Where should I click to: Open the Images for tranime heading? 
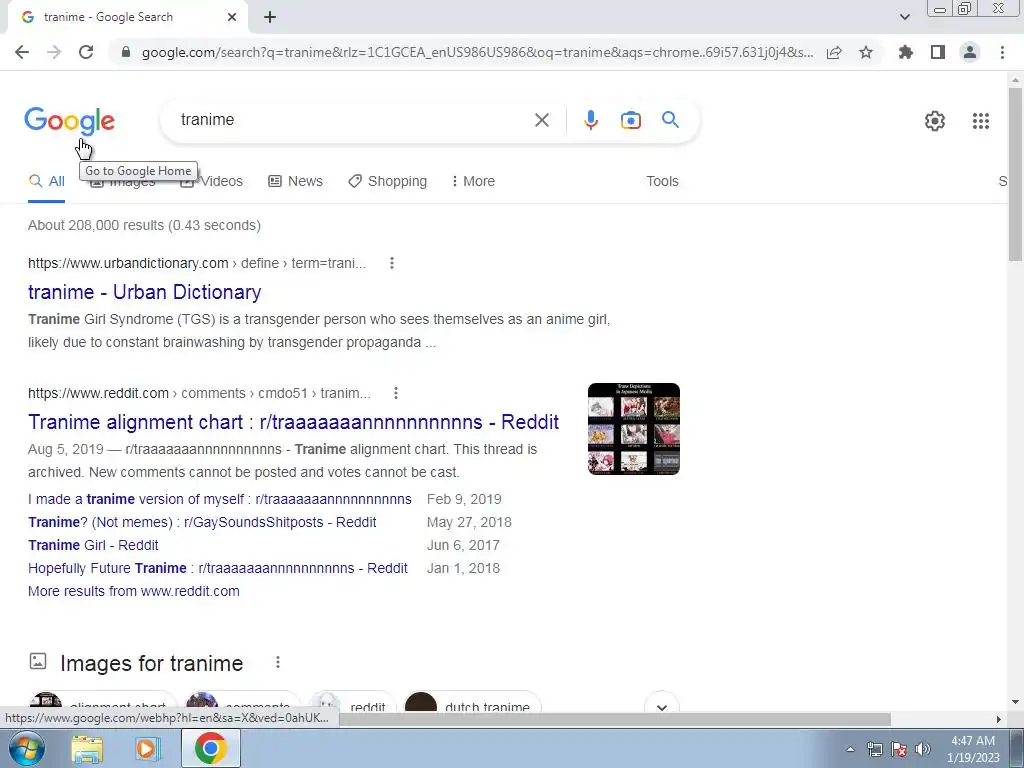152,663
